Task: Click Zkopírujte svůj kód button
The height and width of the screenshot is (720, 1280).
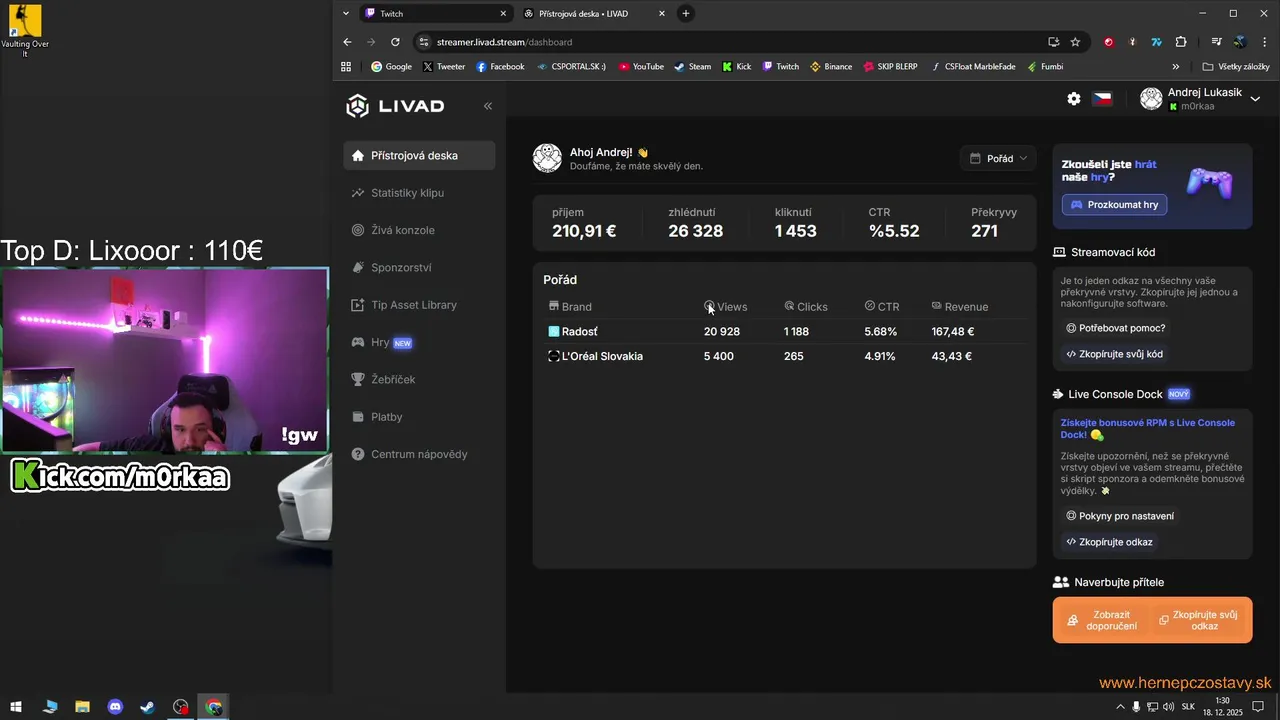Action: pos(1114,354)
